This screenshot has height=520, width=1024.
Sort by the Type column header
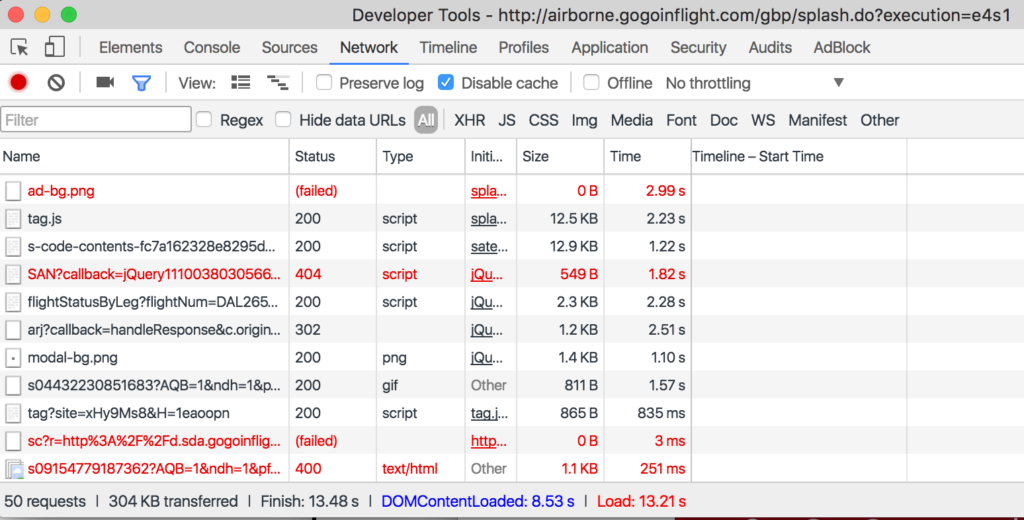click(421, 157)
